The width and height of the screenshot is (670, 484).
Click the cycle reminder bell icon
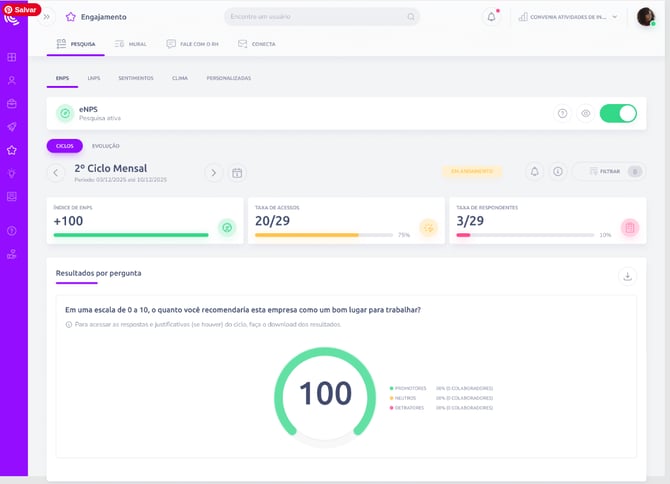[534, 172]
